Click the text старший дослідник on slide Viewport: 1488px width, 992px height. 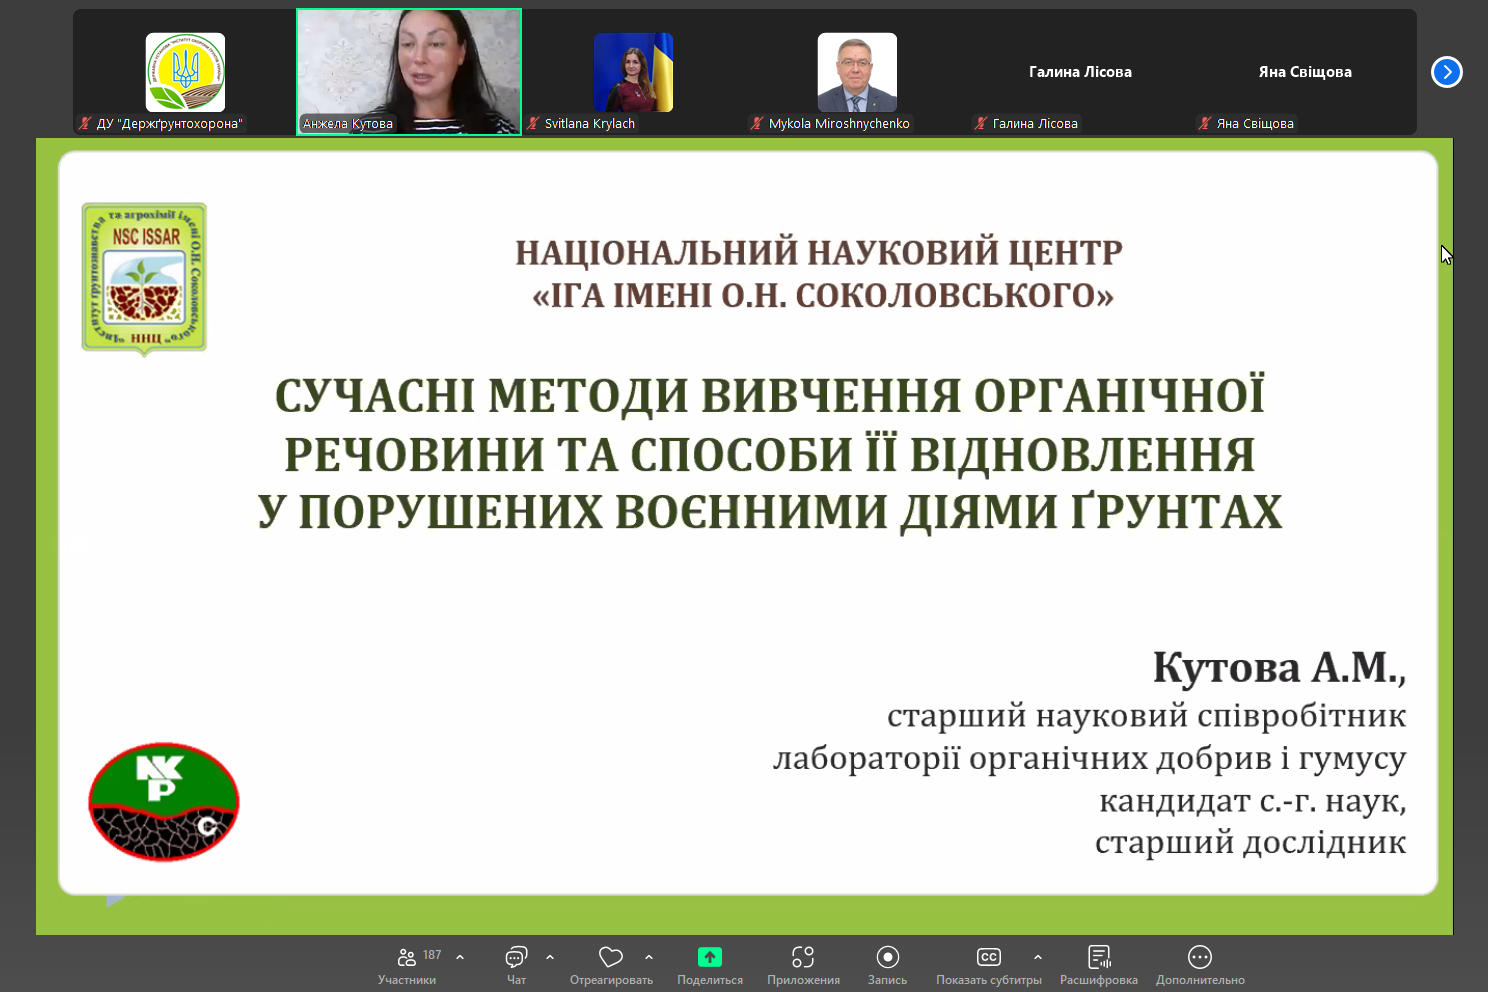pos(1250,842)
